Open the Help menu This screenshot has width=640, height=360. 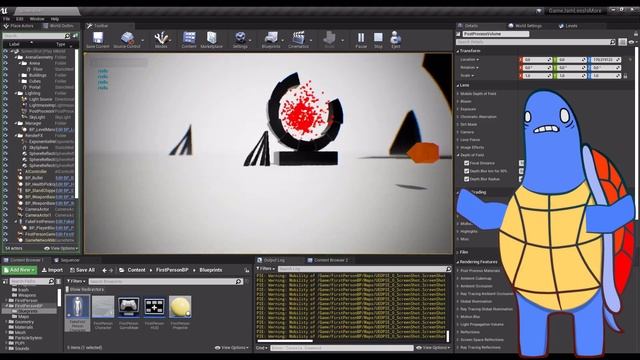click(x=55, y=19)
